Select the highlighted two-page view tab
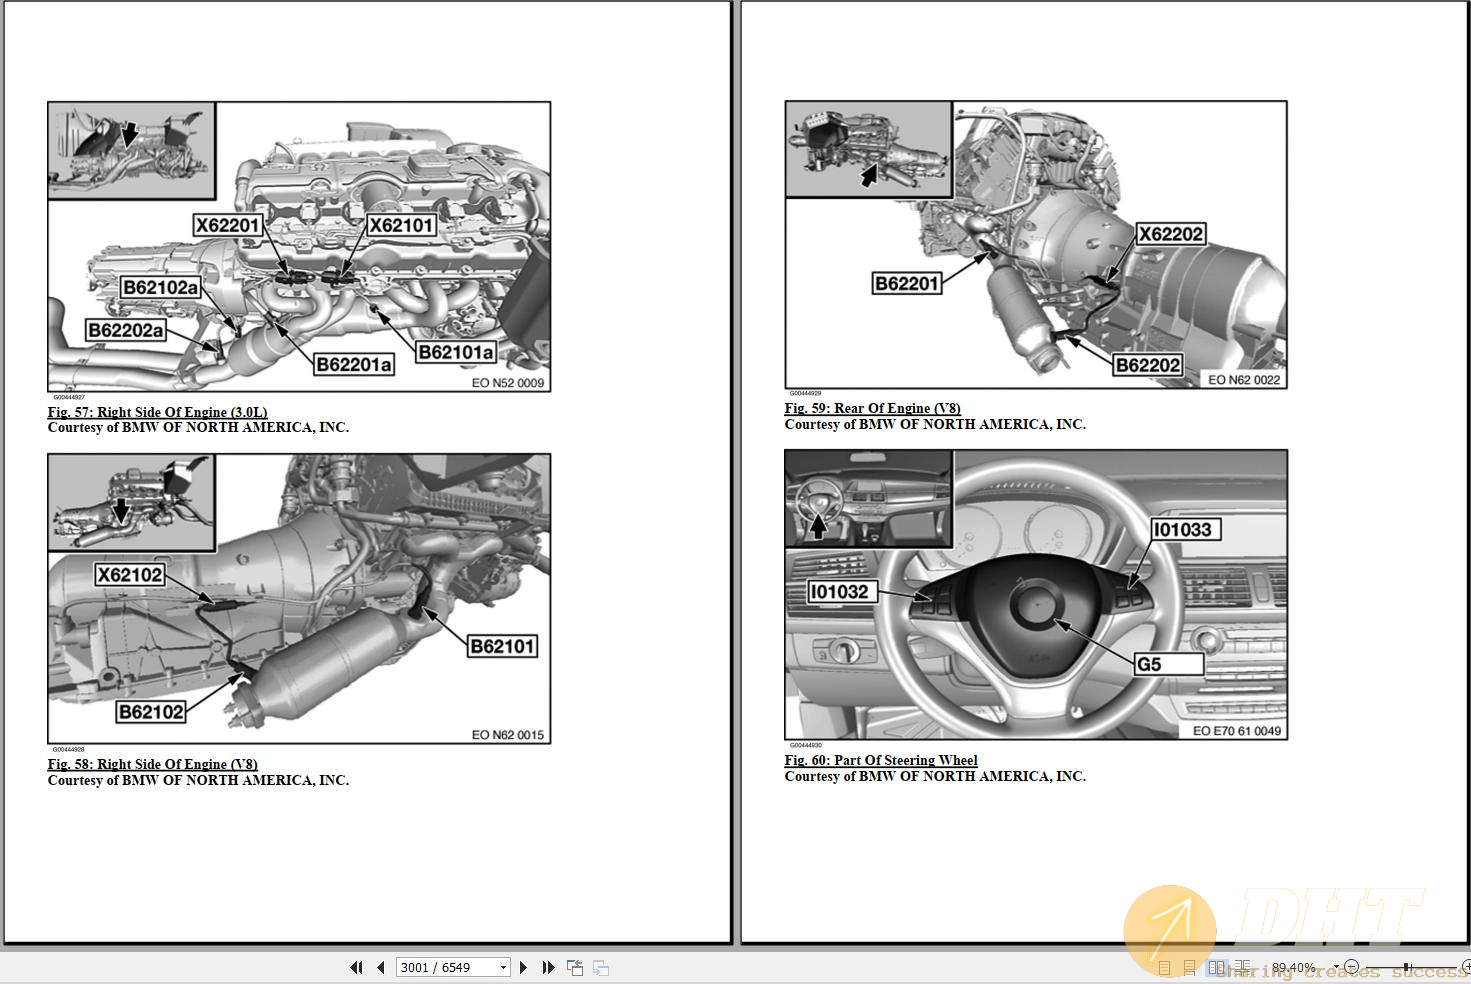Viewport: 1471px width, 984px height. pyautogui.click(x=1218, y=966)
